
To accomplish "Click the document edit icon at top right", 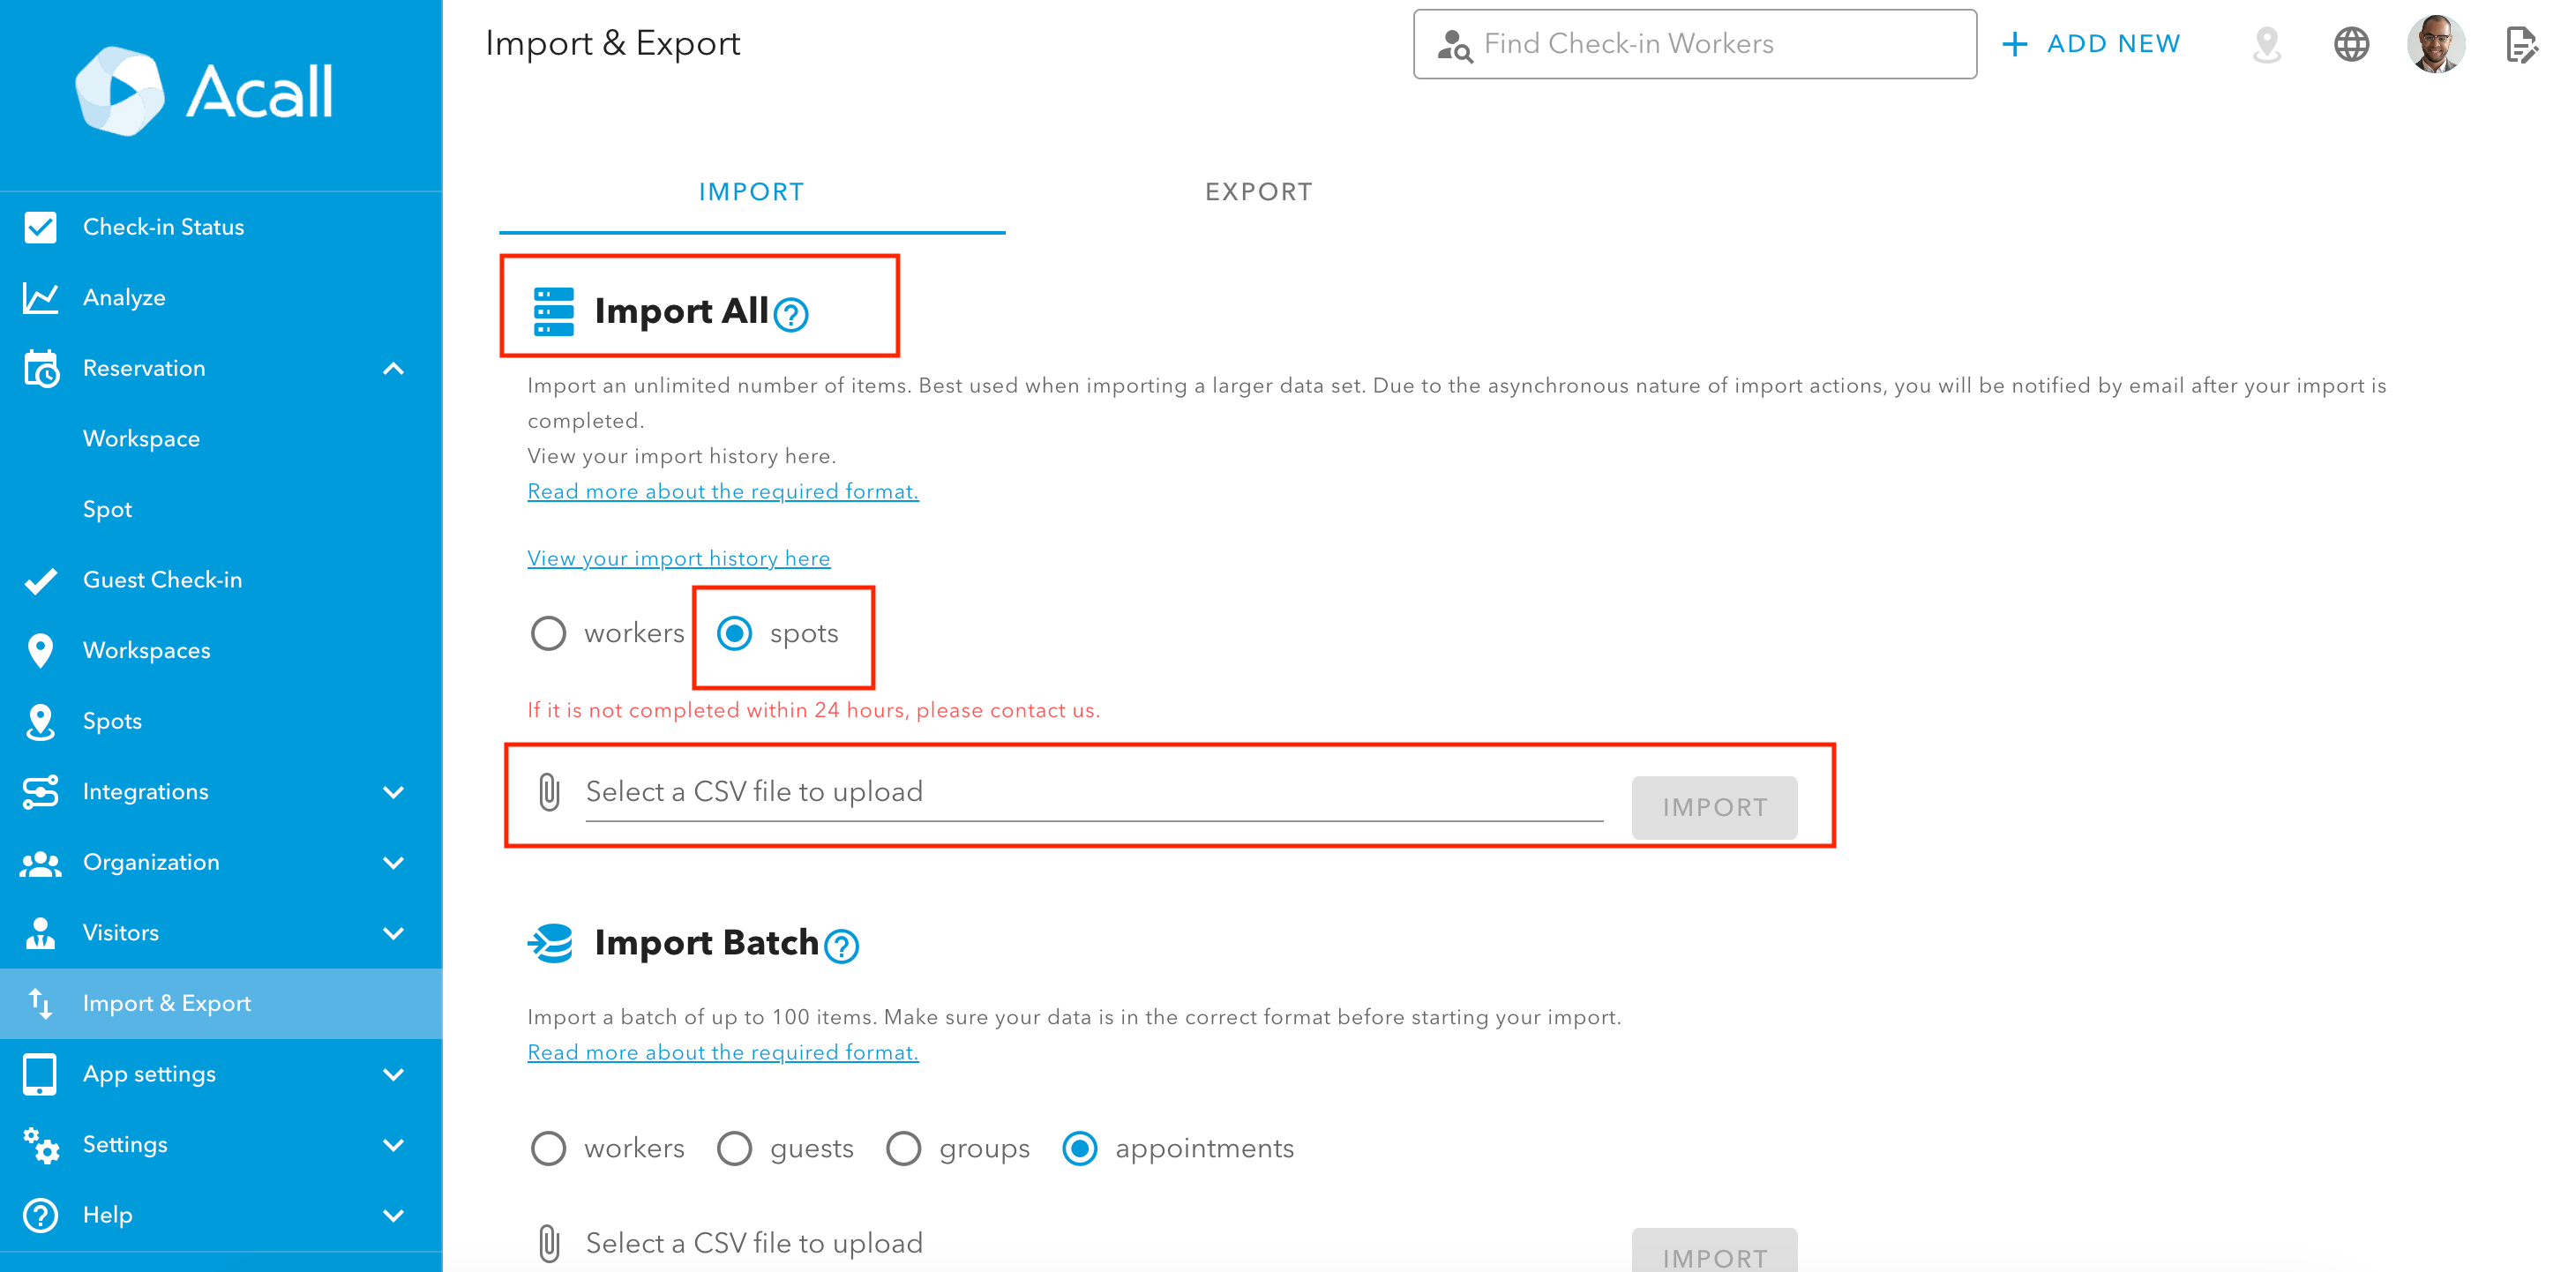I will (x=2521, y=44).
